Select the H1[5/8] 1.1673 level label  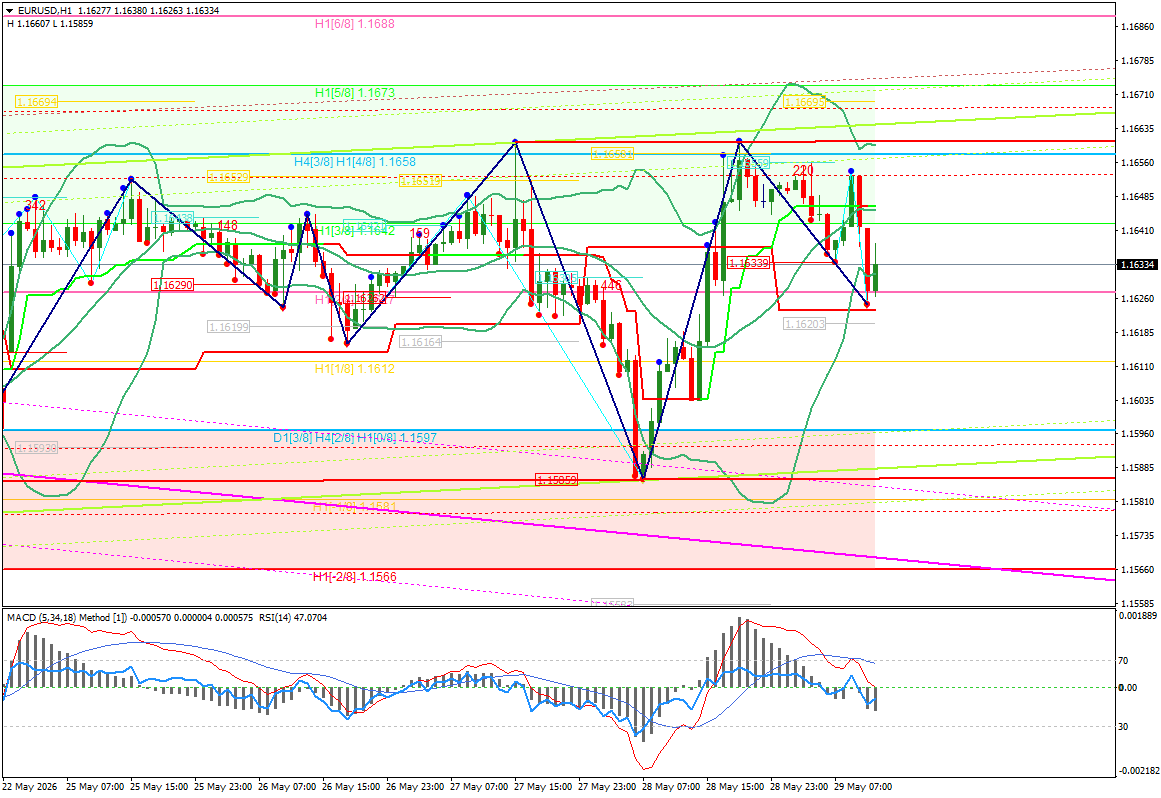coord(355,93)
